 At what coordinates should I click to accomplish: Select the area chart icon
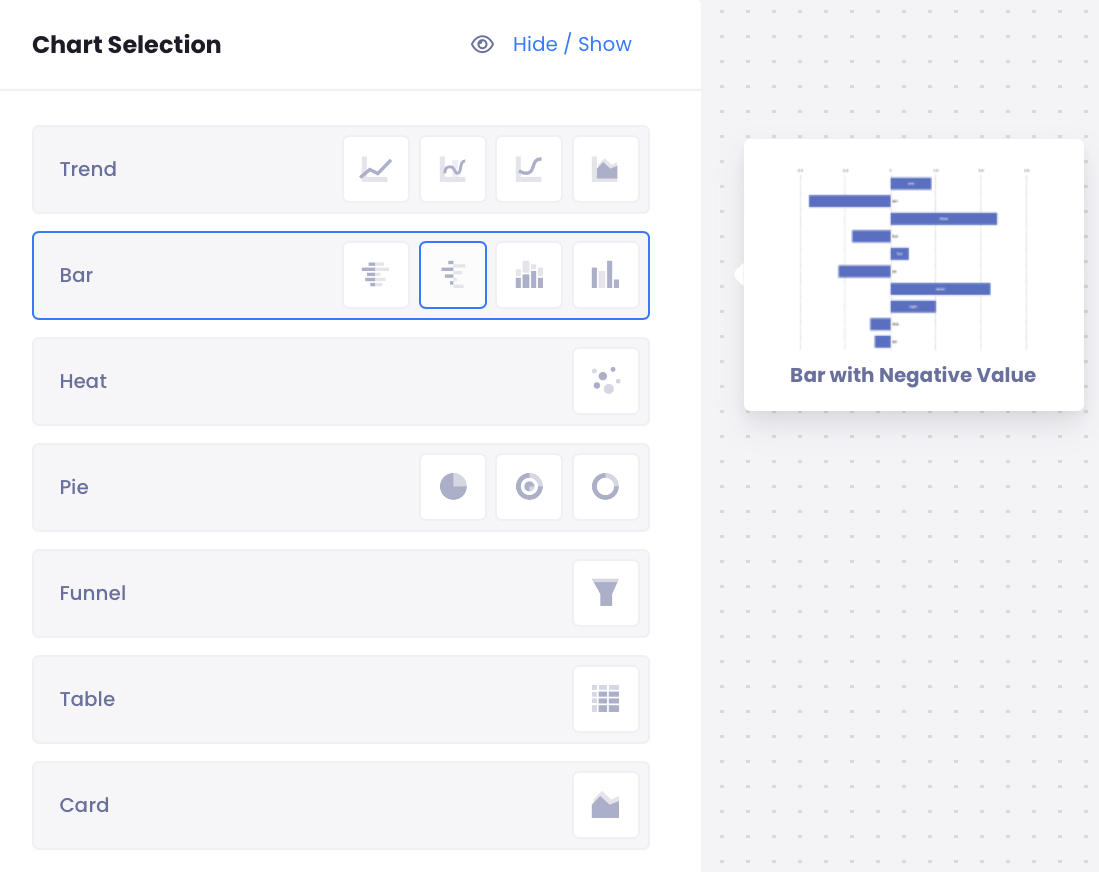pos(606,169)
